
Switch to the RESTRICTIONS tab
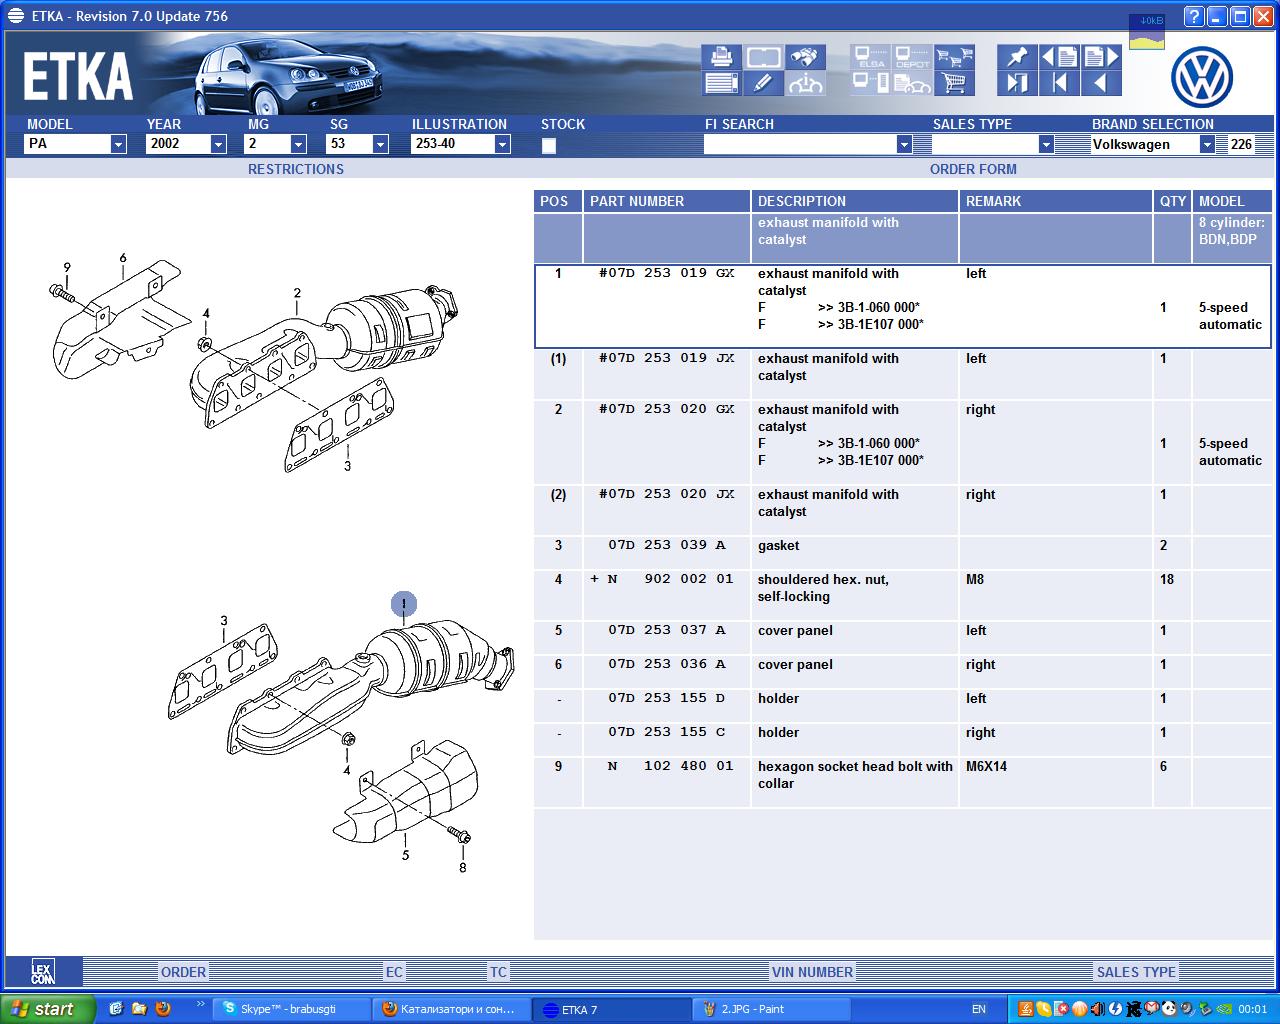click(x=295, y=169)
